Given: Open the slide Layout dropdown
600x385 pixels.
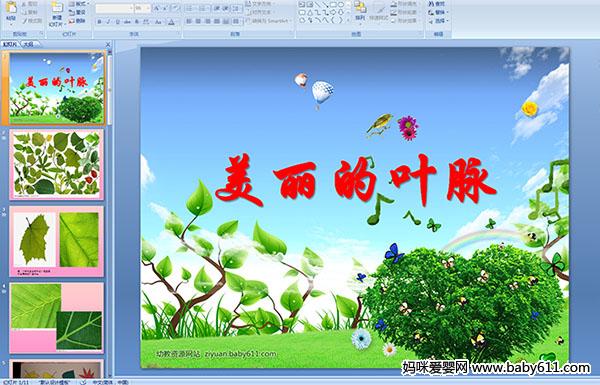Looking at the screenshot, I should 79,4.
